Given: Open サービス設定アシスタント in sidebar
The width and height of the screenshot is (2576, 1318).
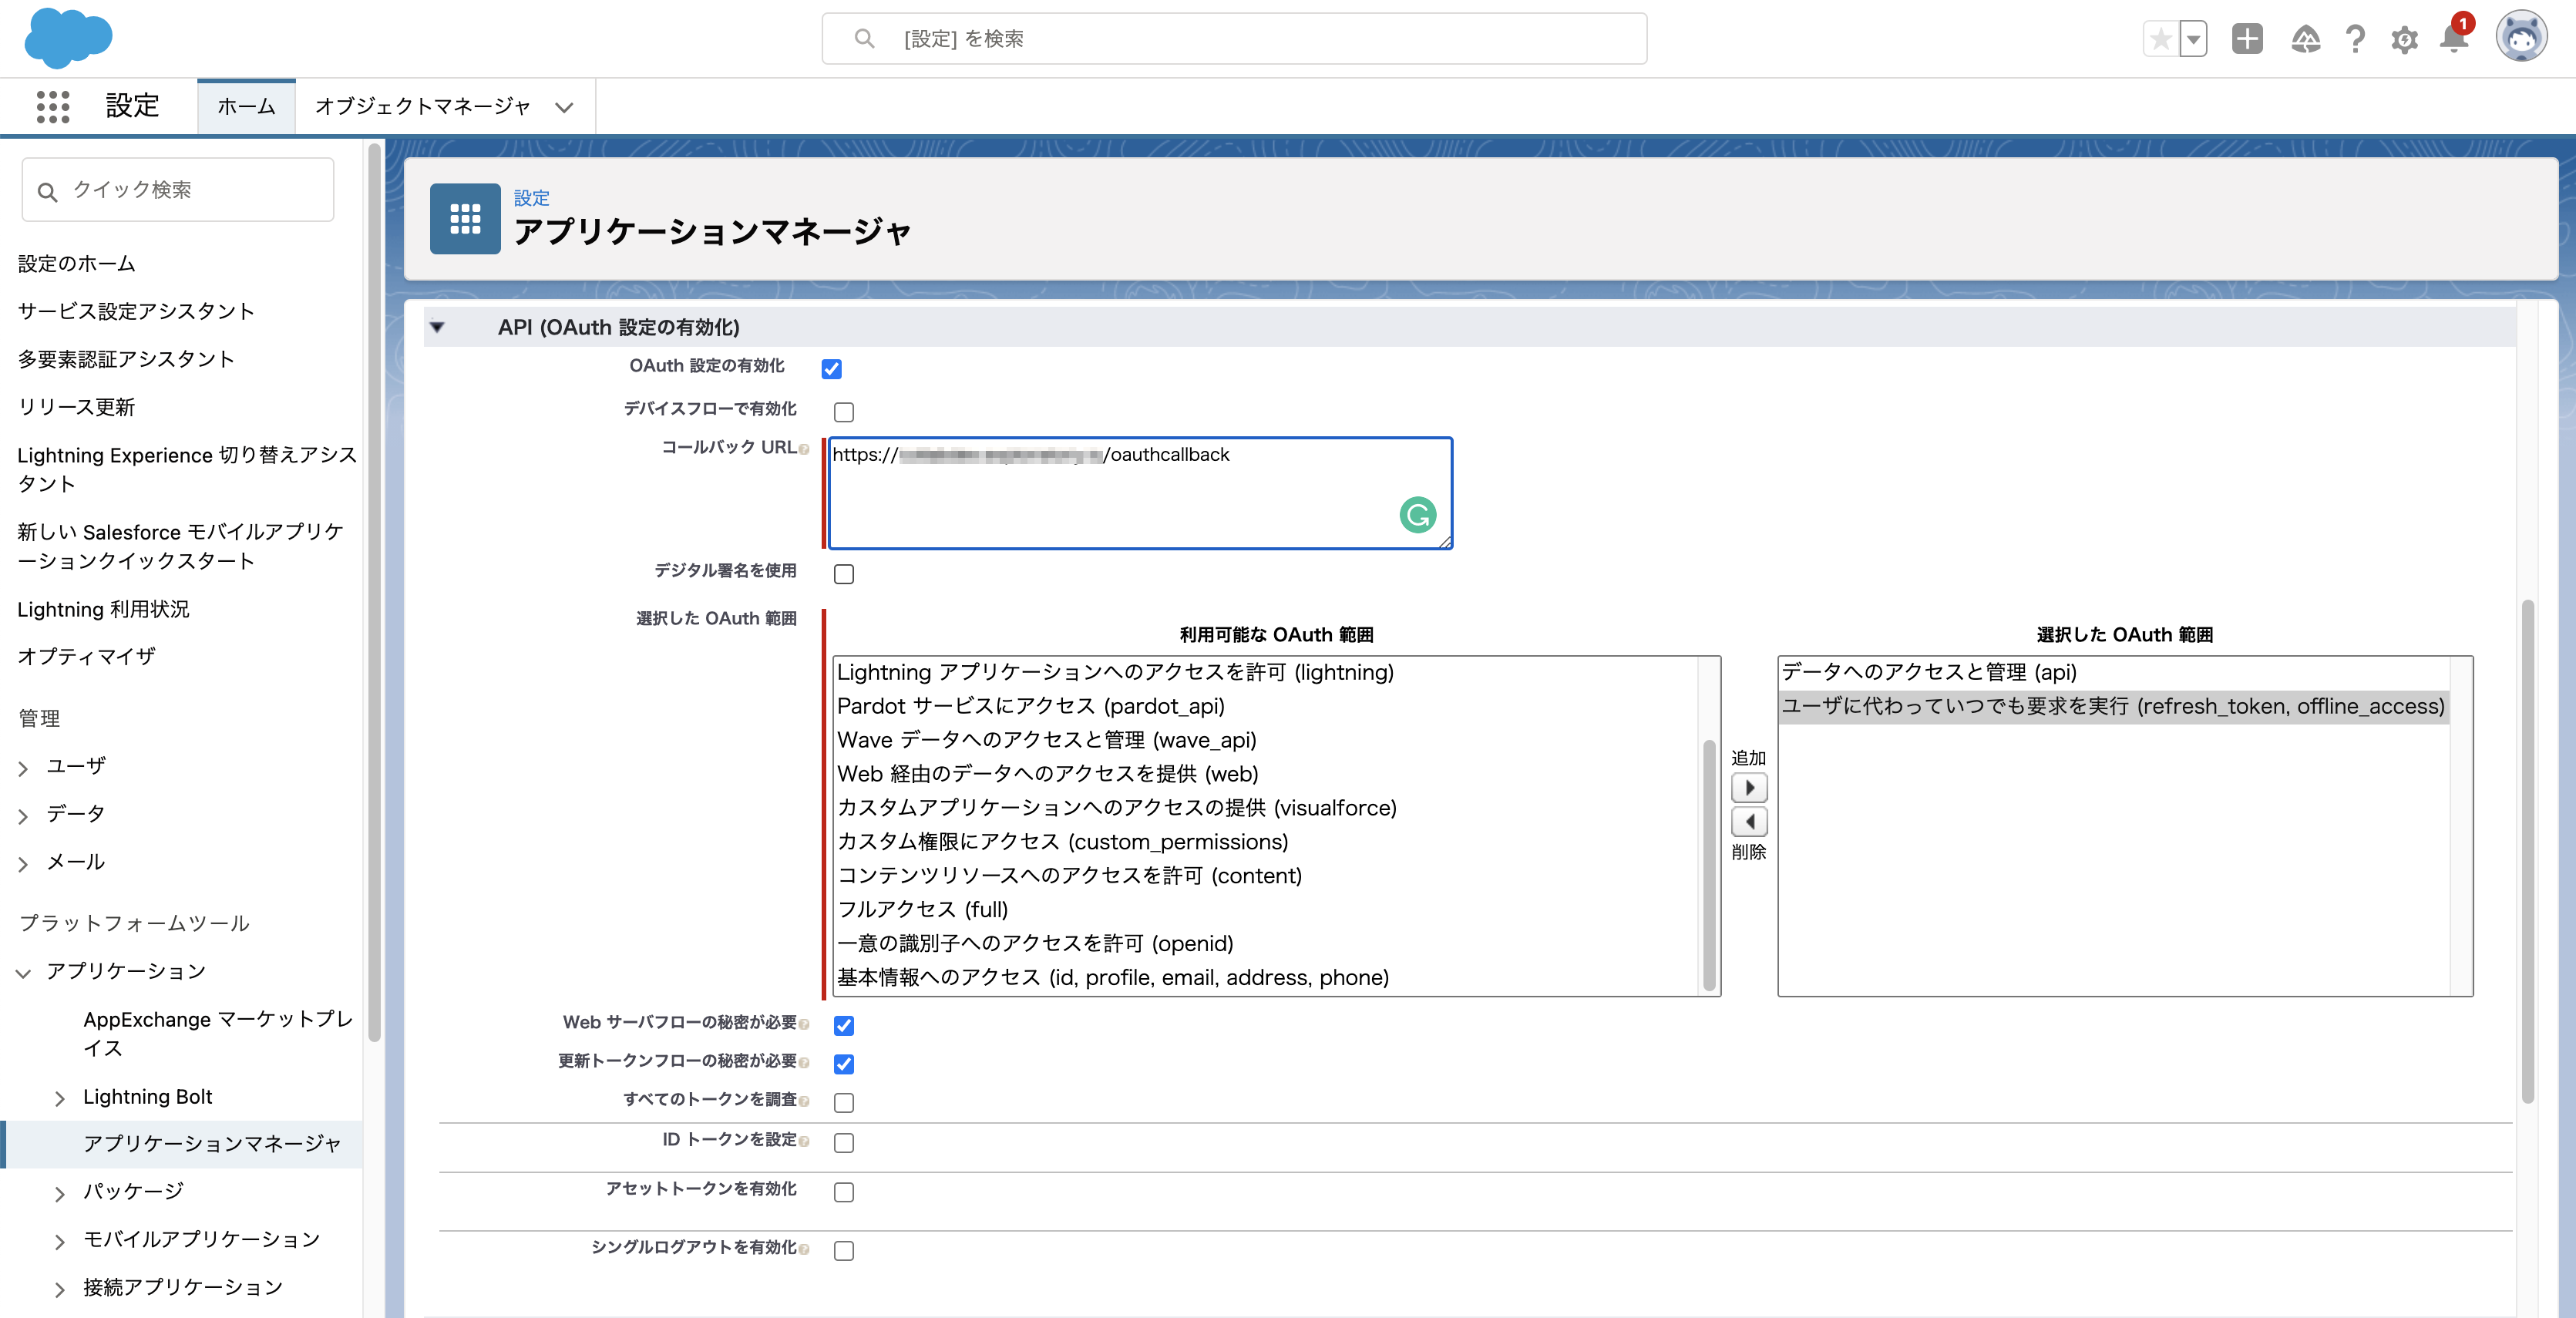Looking at the screenshot, I should coord(136,312).
